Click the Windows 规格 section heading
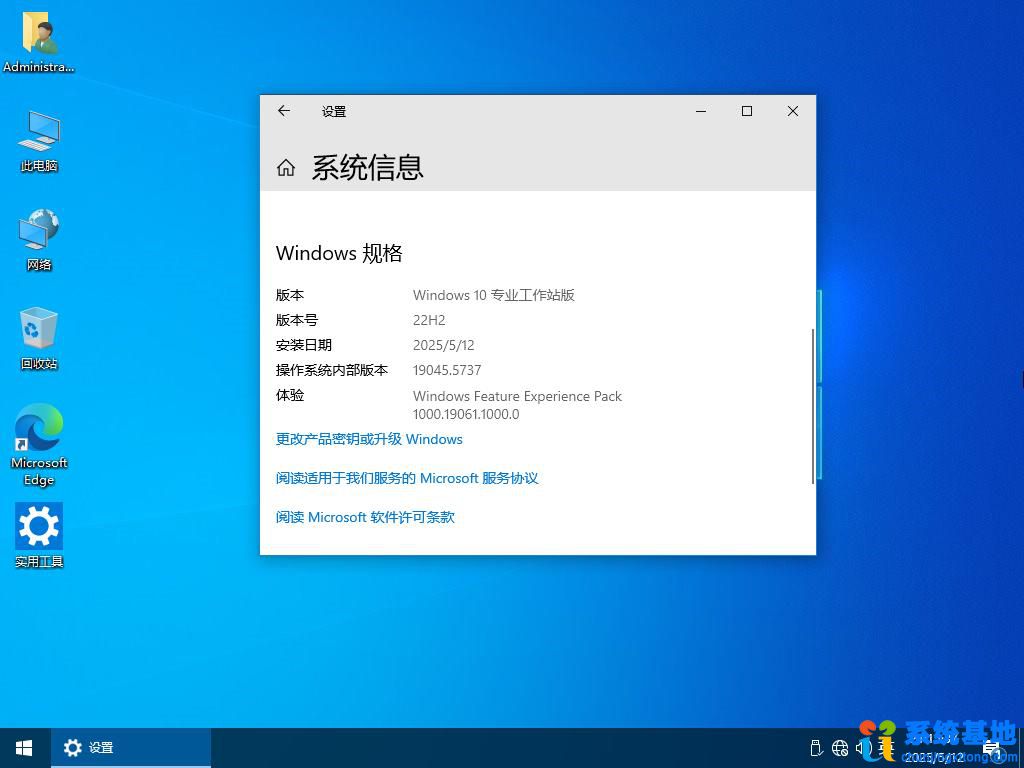 tap(339, 253)
